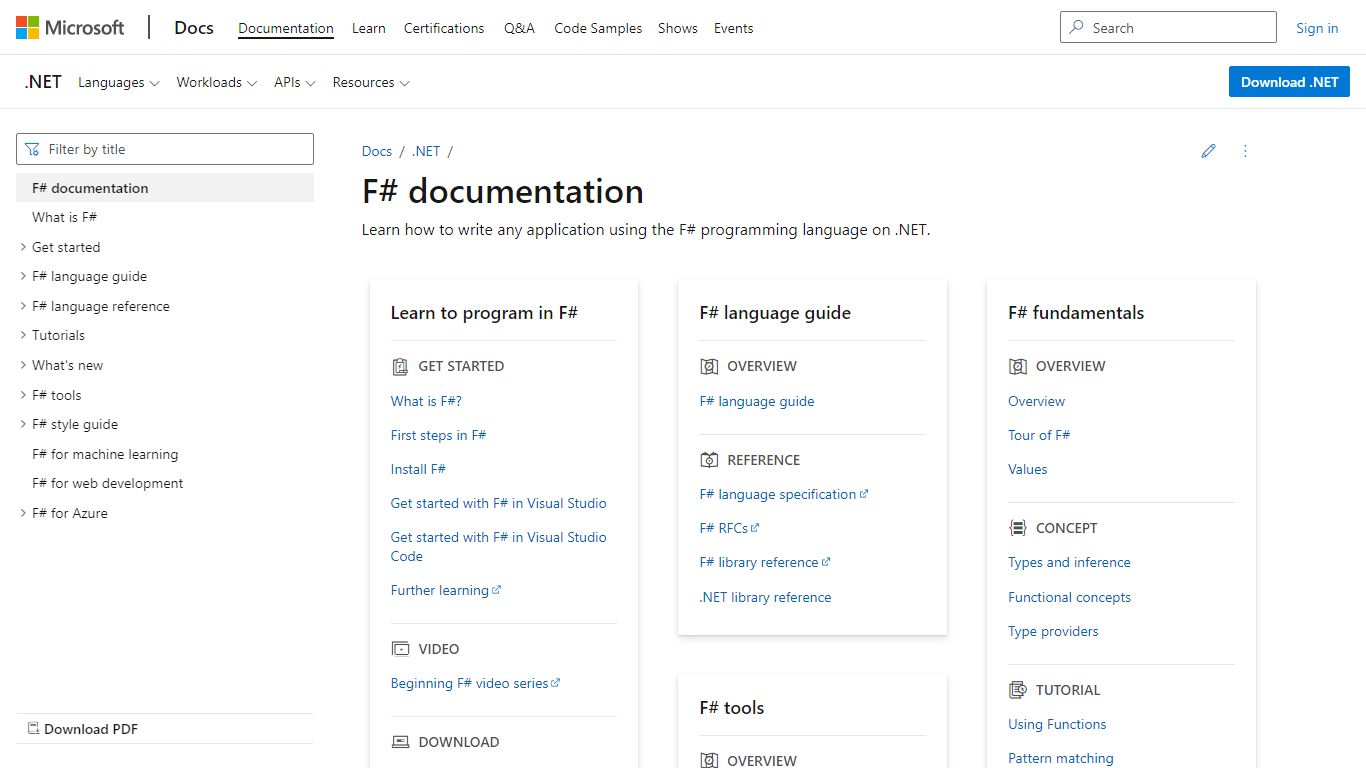Click the GET STARTED section icon
Screen dimensions: 1366x768
[400, 366]
